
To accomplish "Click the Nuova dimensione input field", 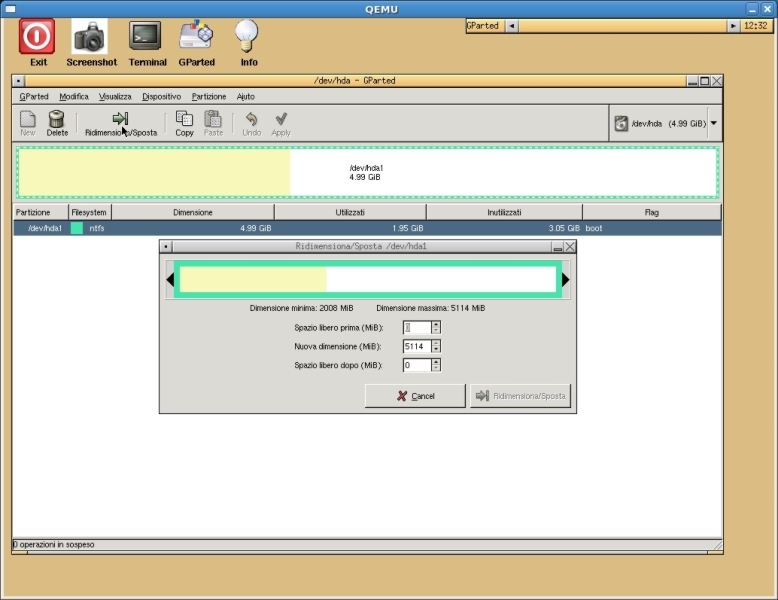I will tap(417, 346).
